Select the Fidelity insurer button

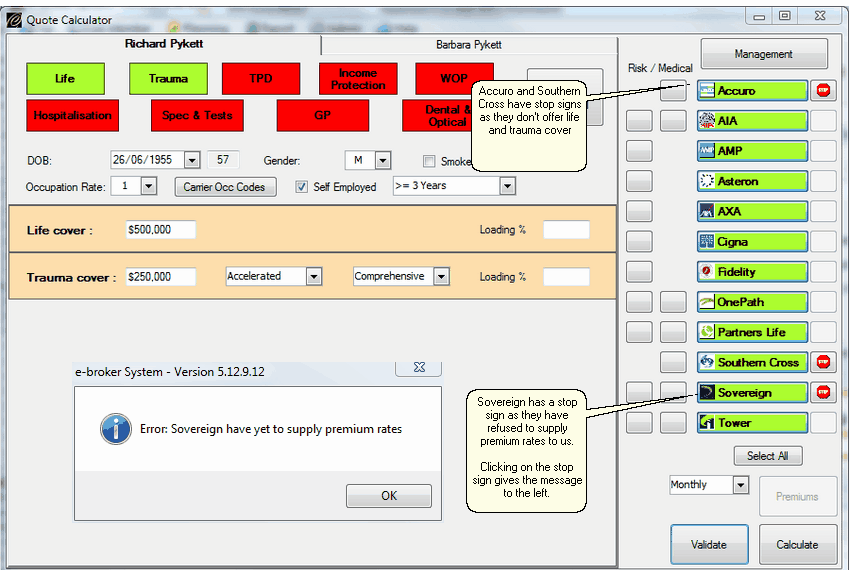[x=752, y=271]
